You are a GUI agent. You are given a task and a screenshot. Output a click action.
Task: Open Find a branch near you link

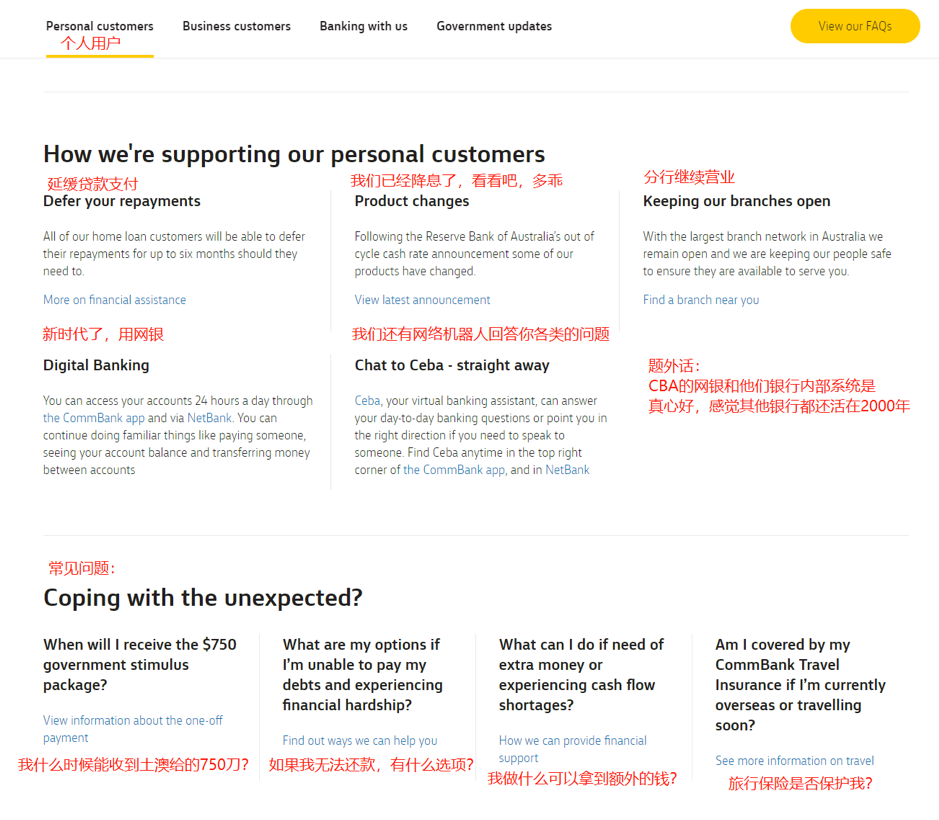pos(700,300)
